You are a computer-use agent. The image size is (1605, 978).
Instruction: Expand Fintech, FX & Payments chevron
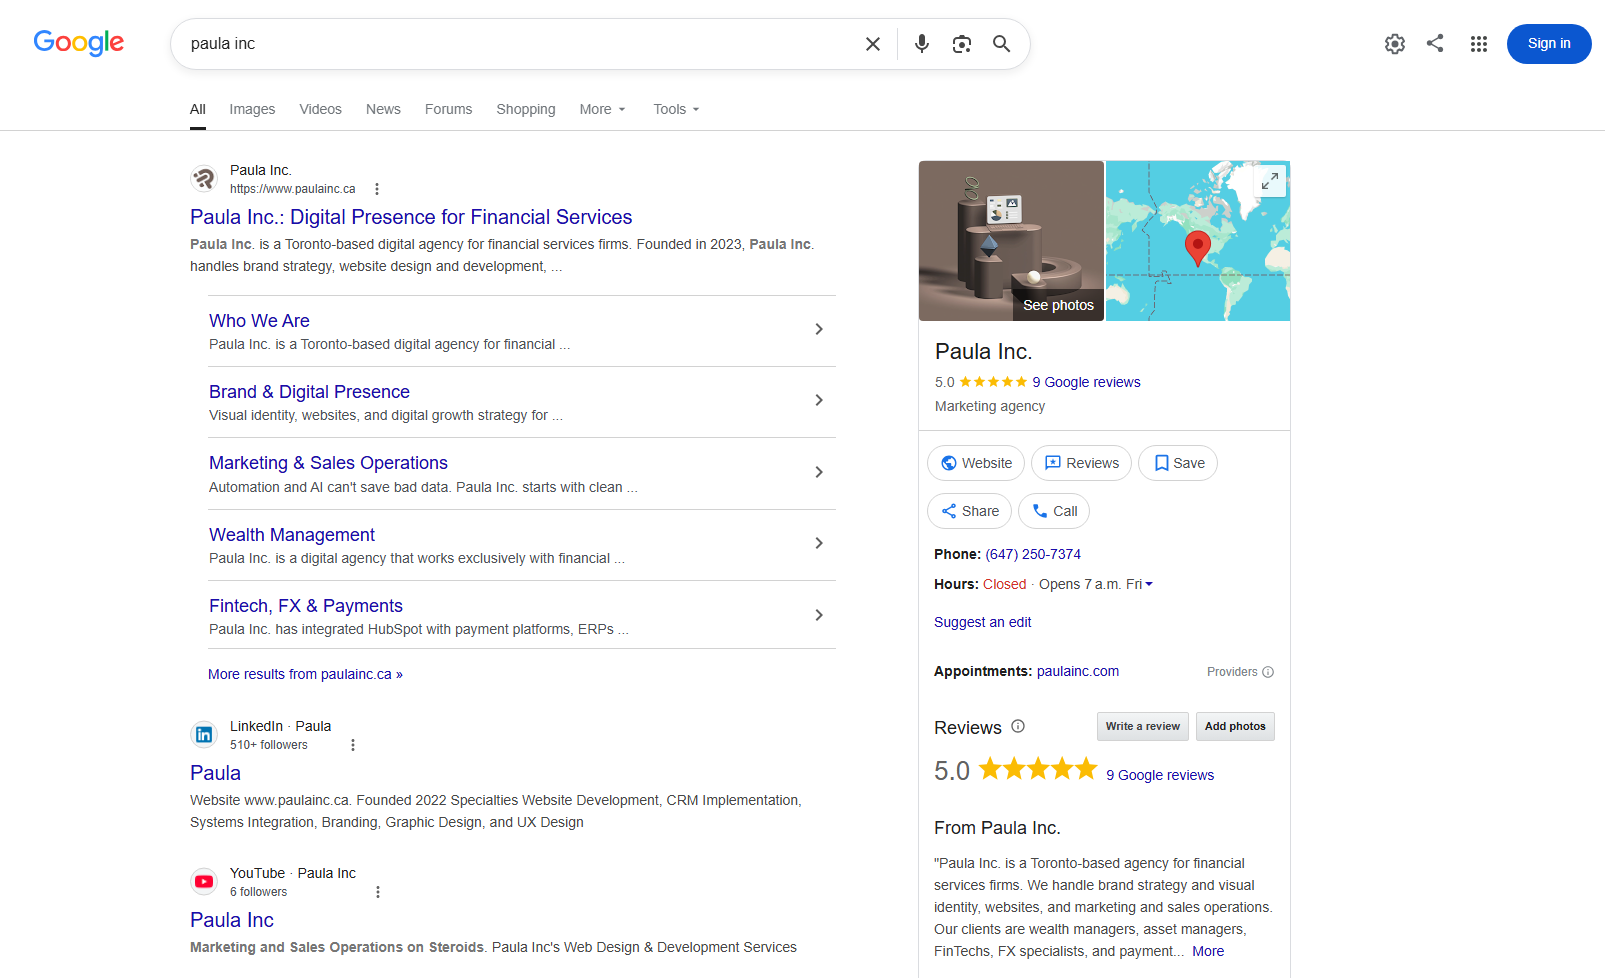(819, 615)
